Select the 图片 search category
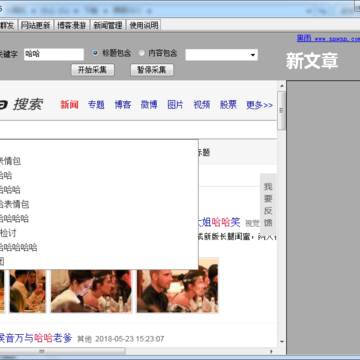This screenshot has width=360, height=360. 175,105
